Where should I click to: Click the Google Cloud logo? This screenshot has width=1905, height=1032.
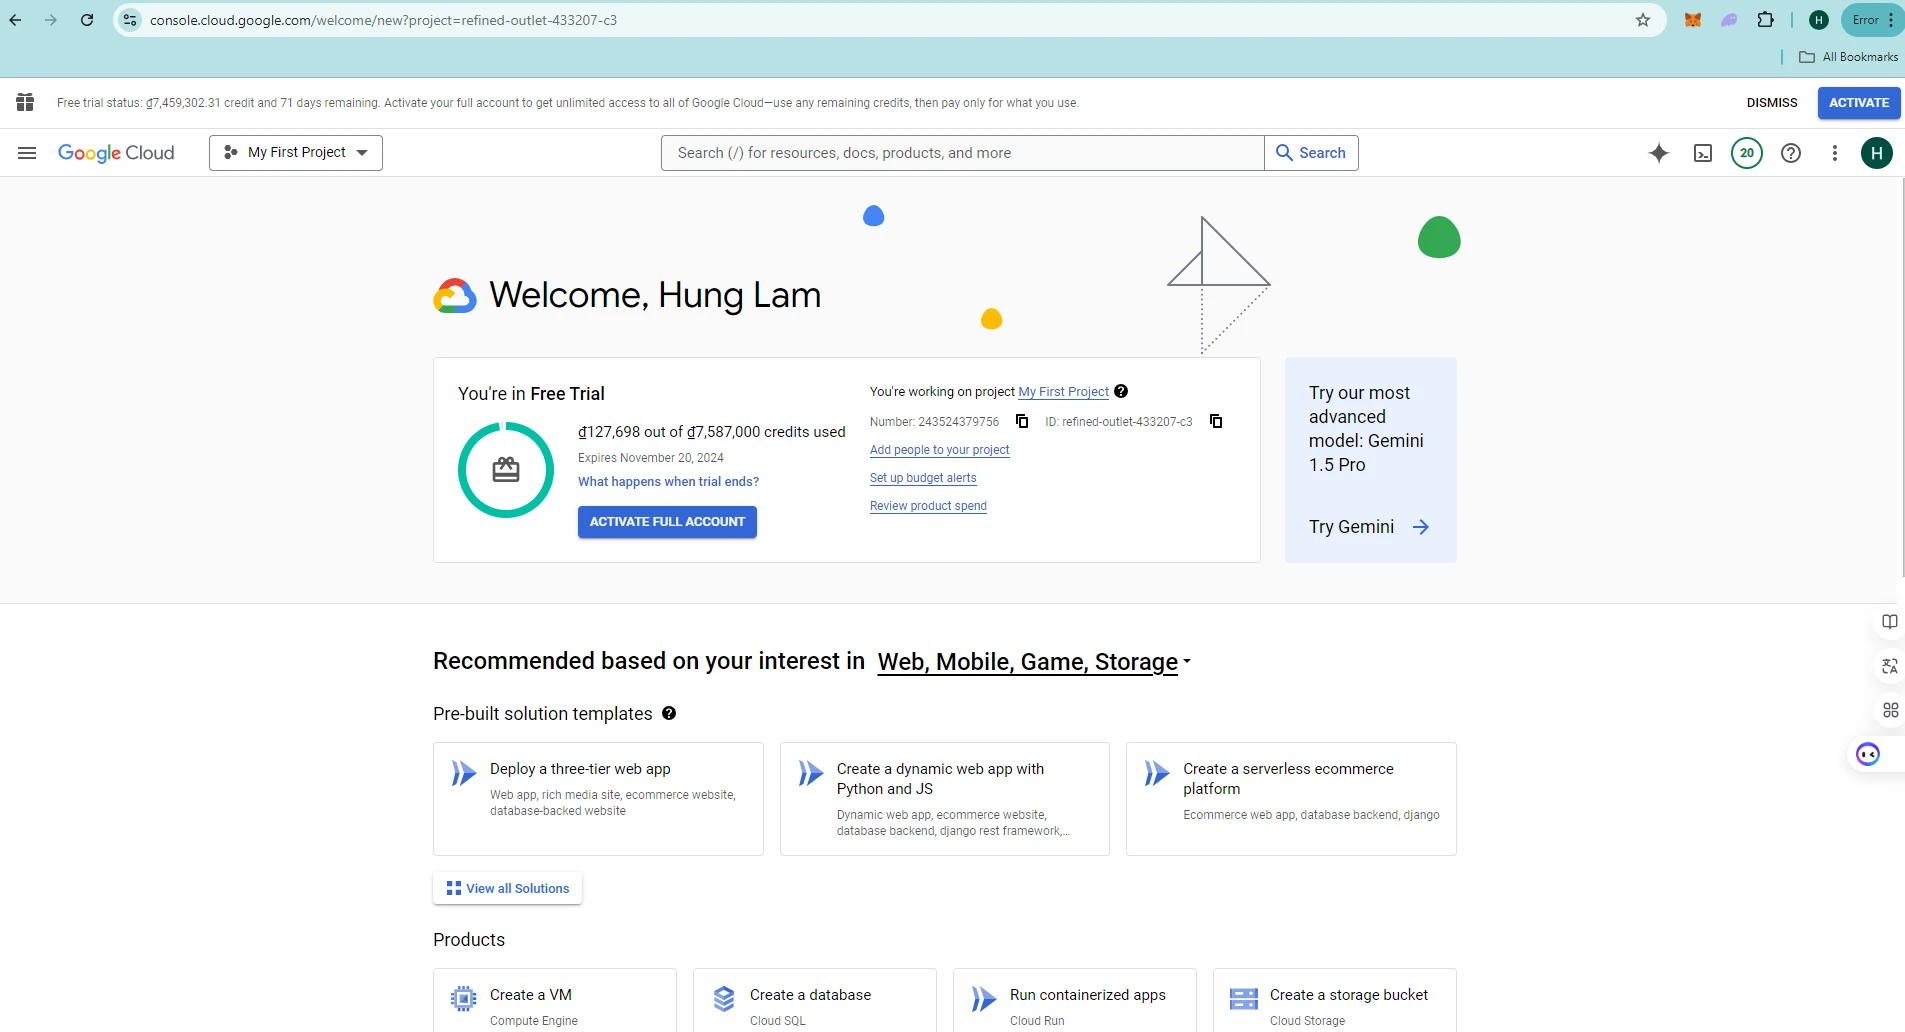point(116,152)
